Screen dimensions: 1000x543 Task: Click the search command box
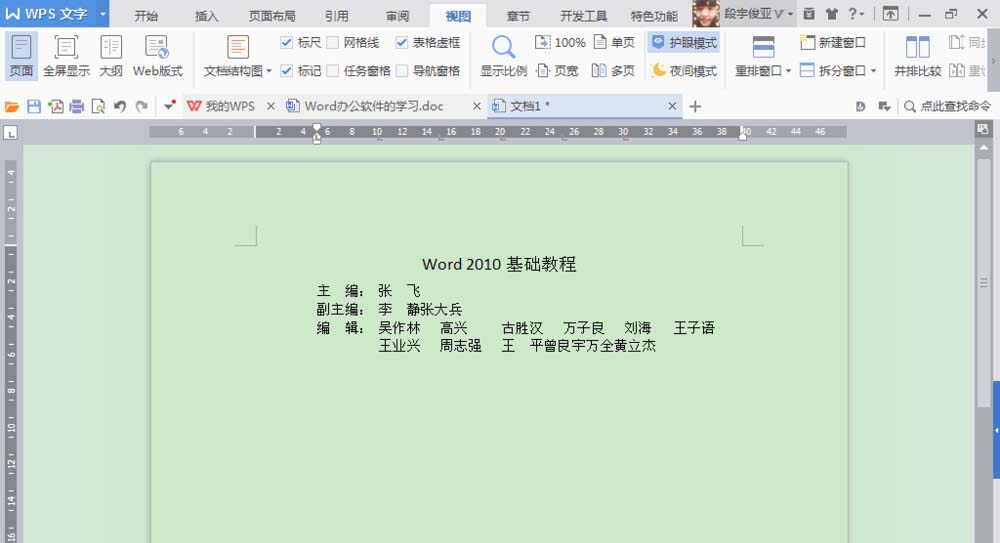coord(948,107)
